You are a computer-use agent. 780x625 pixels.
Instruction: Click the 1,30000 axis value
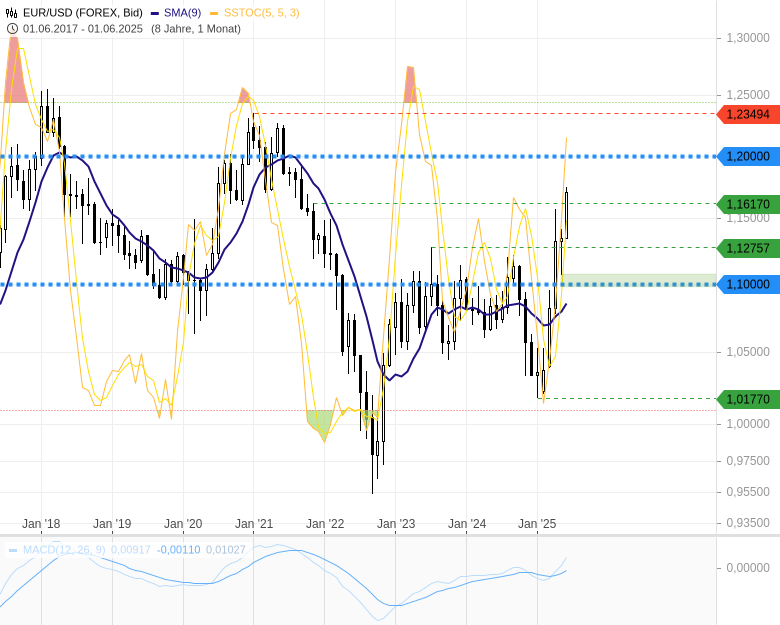point(748,38)
